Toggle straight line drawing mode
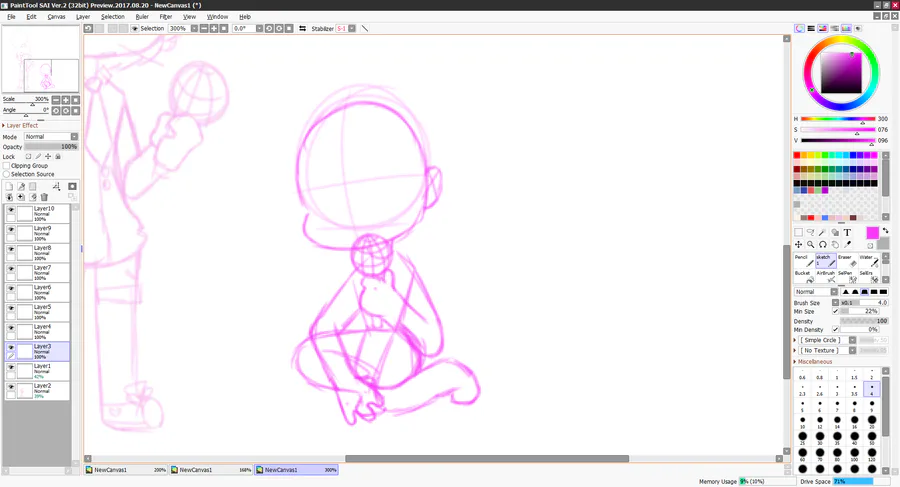Viewport: 900px width, 487px height. (364, 28)
